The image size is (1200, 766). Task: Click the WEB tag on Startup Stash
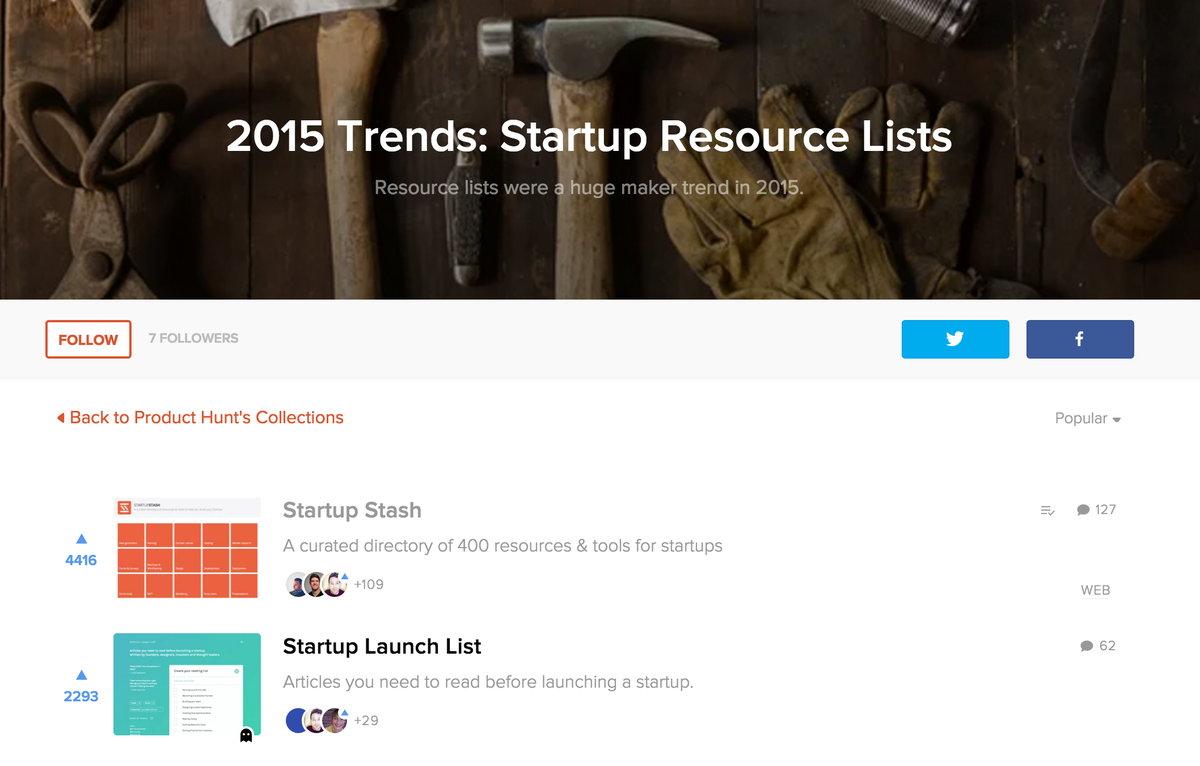pyautogui.click(x=1095, y=590)
